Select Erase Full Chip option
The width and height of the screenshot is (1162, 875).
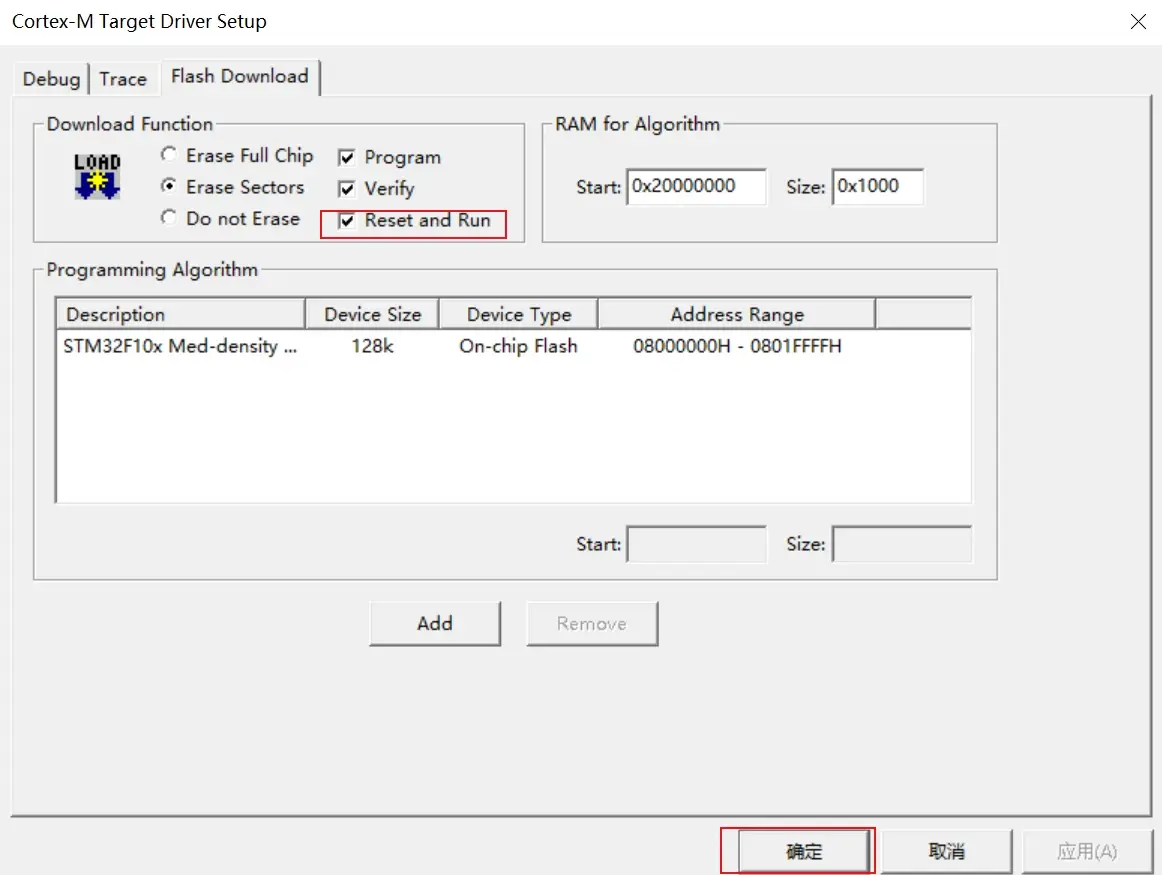pyautogui.click(x=169, y=155)
